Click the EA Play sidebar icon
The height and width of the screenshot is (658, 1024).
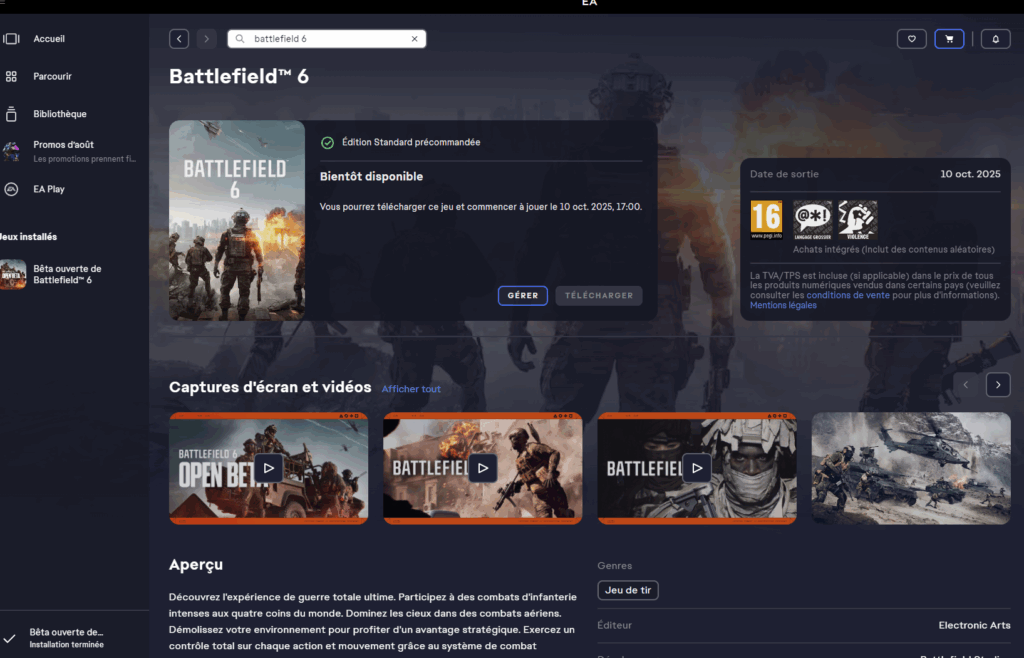[11, 189]
